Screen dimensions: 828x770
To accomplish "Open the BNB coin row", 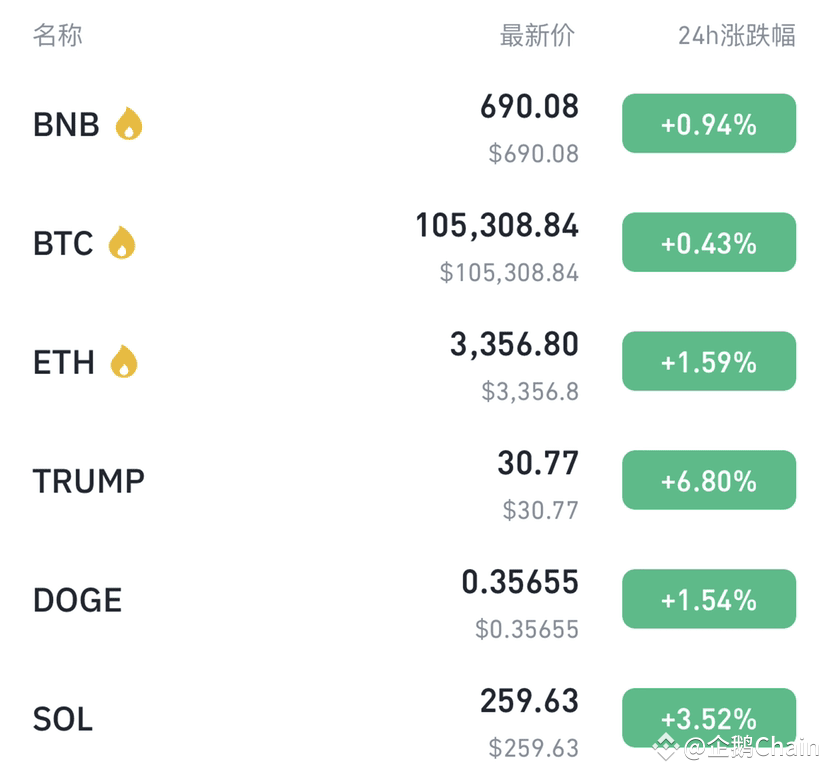I will click(x=414, y=124).
